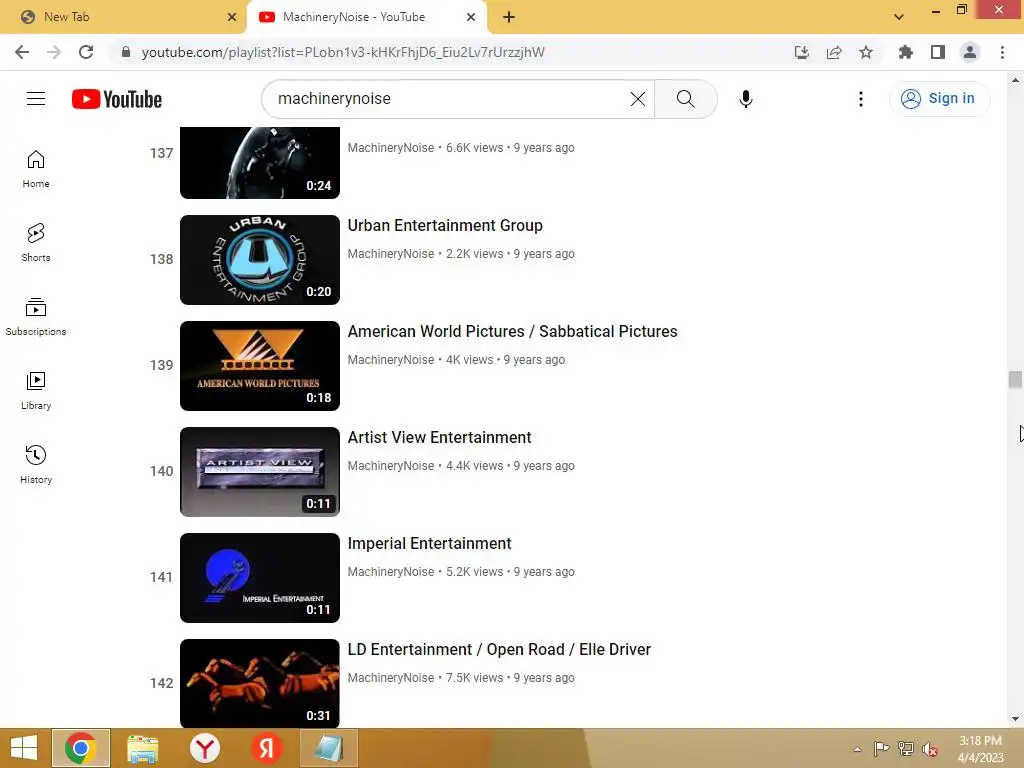Click the magnifier search button
Viewport: 1024px width, 768px height.
[685, 99]
